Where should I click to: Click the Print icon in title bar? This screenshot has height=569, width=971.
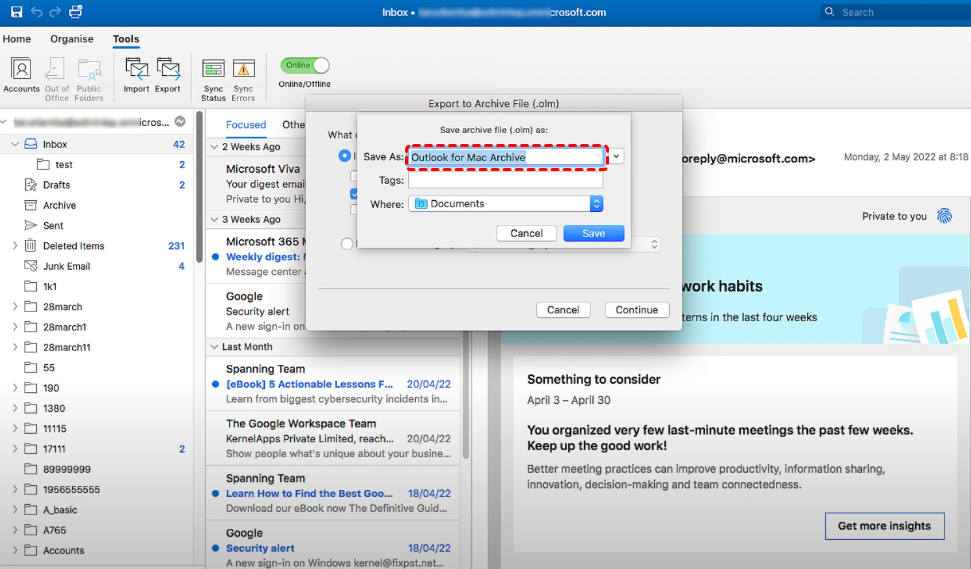[76, 12]
